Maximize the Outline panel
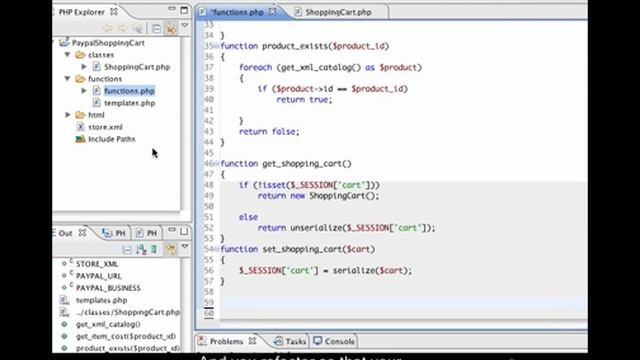640x360 pixels. [184, 232]
